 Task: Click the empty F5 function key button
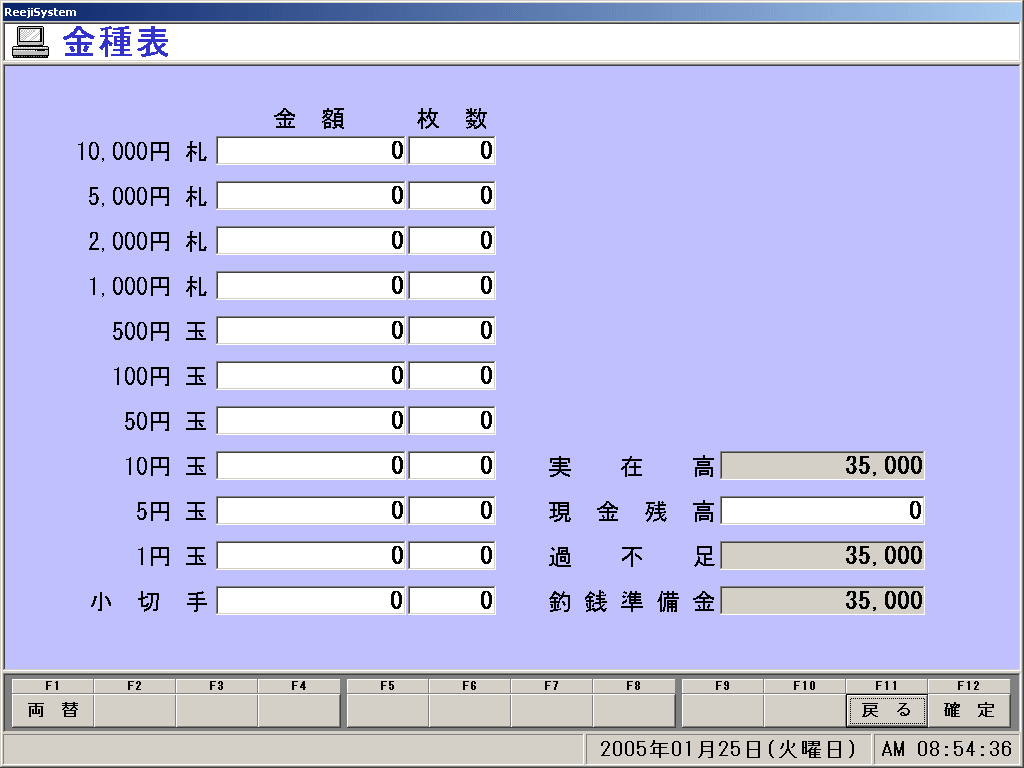coord(387,710)
